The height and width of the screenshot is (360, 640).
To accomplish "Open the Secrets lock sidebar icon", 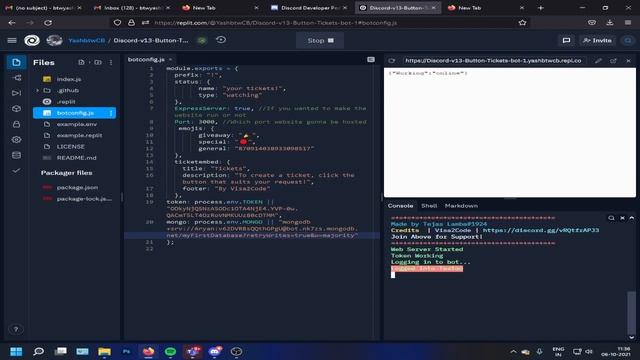I will click(16, 124).
